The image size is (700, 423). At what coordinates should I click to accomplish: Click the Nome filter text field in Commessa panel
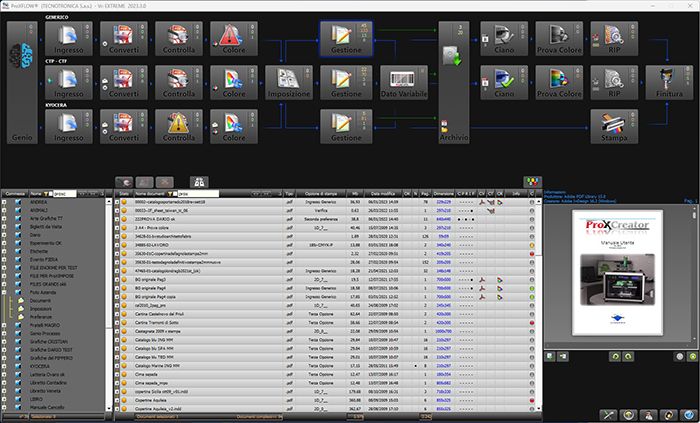(x=65, y=194)
